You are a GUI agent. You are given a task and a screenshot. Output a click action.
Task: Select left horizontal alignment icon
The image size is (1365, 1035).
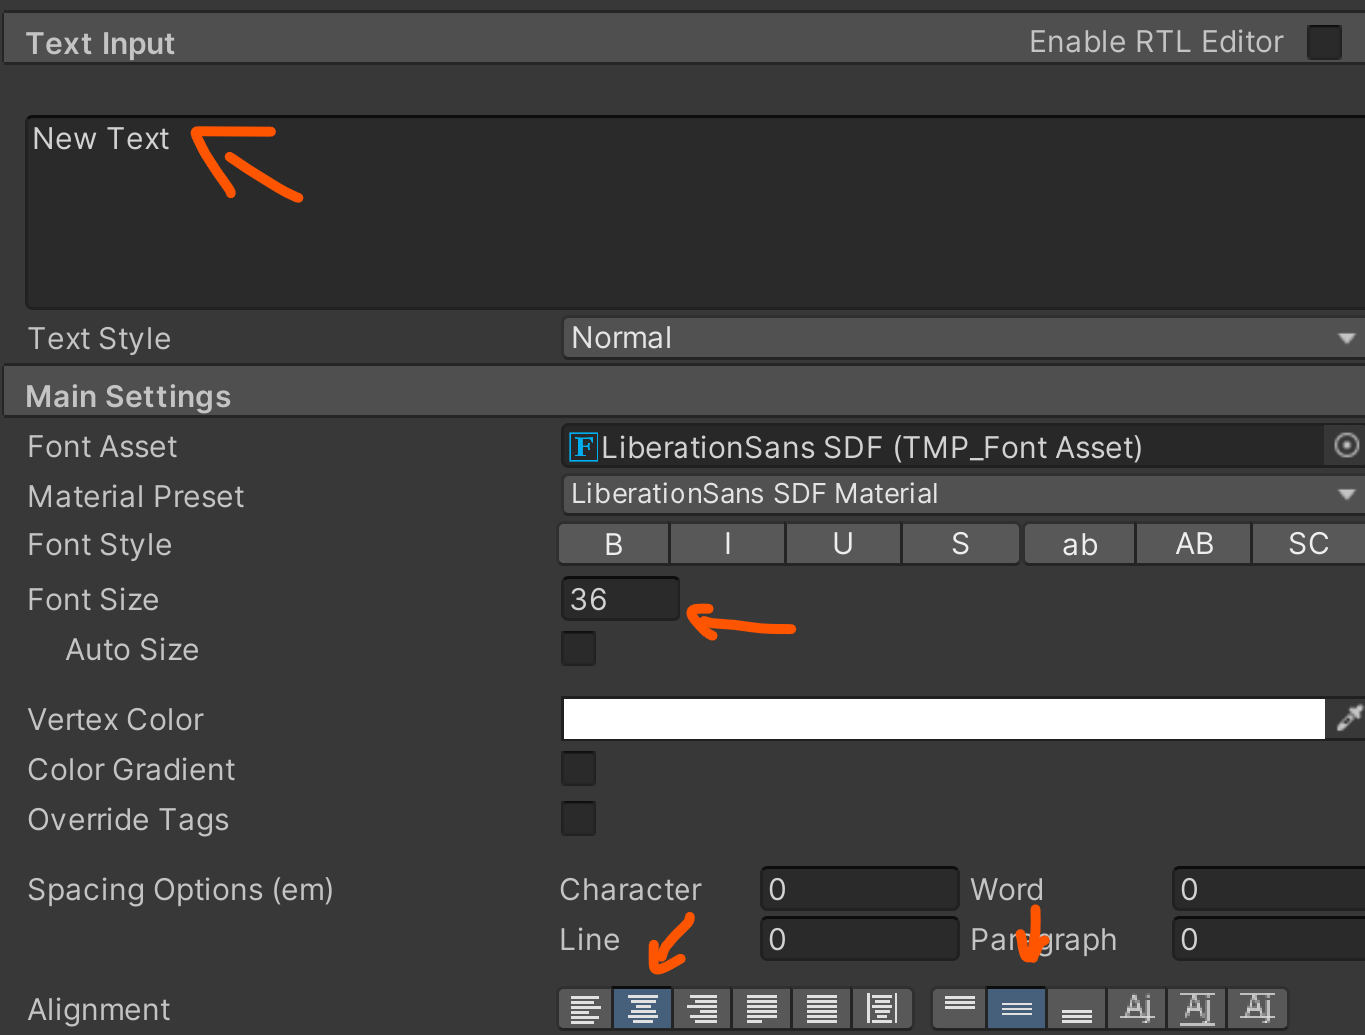(x=586, y=1008)
